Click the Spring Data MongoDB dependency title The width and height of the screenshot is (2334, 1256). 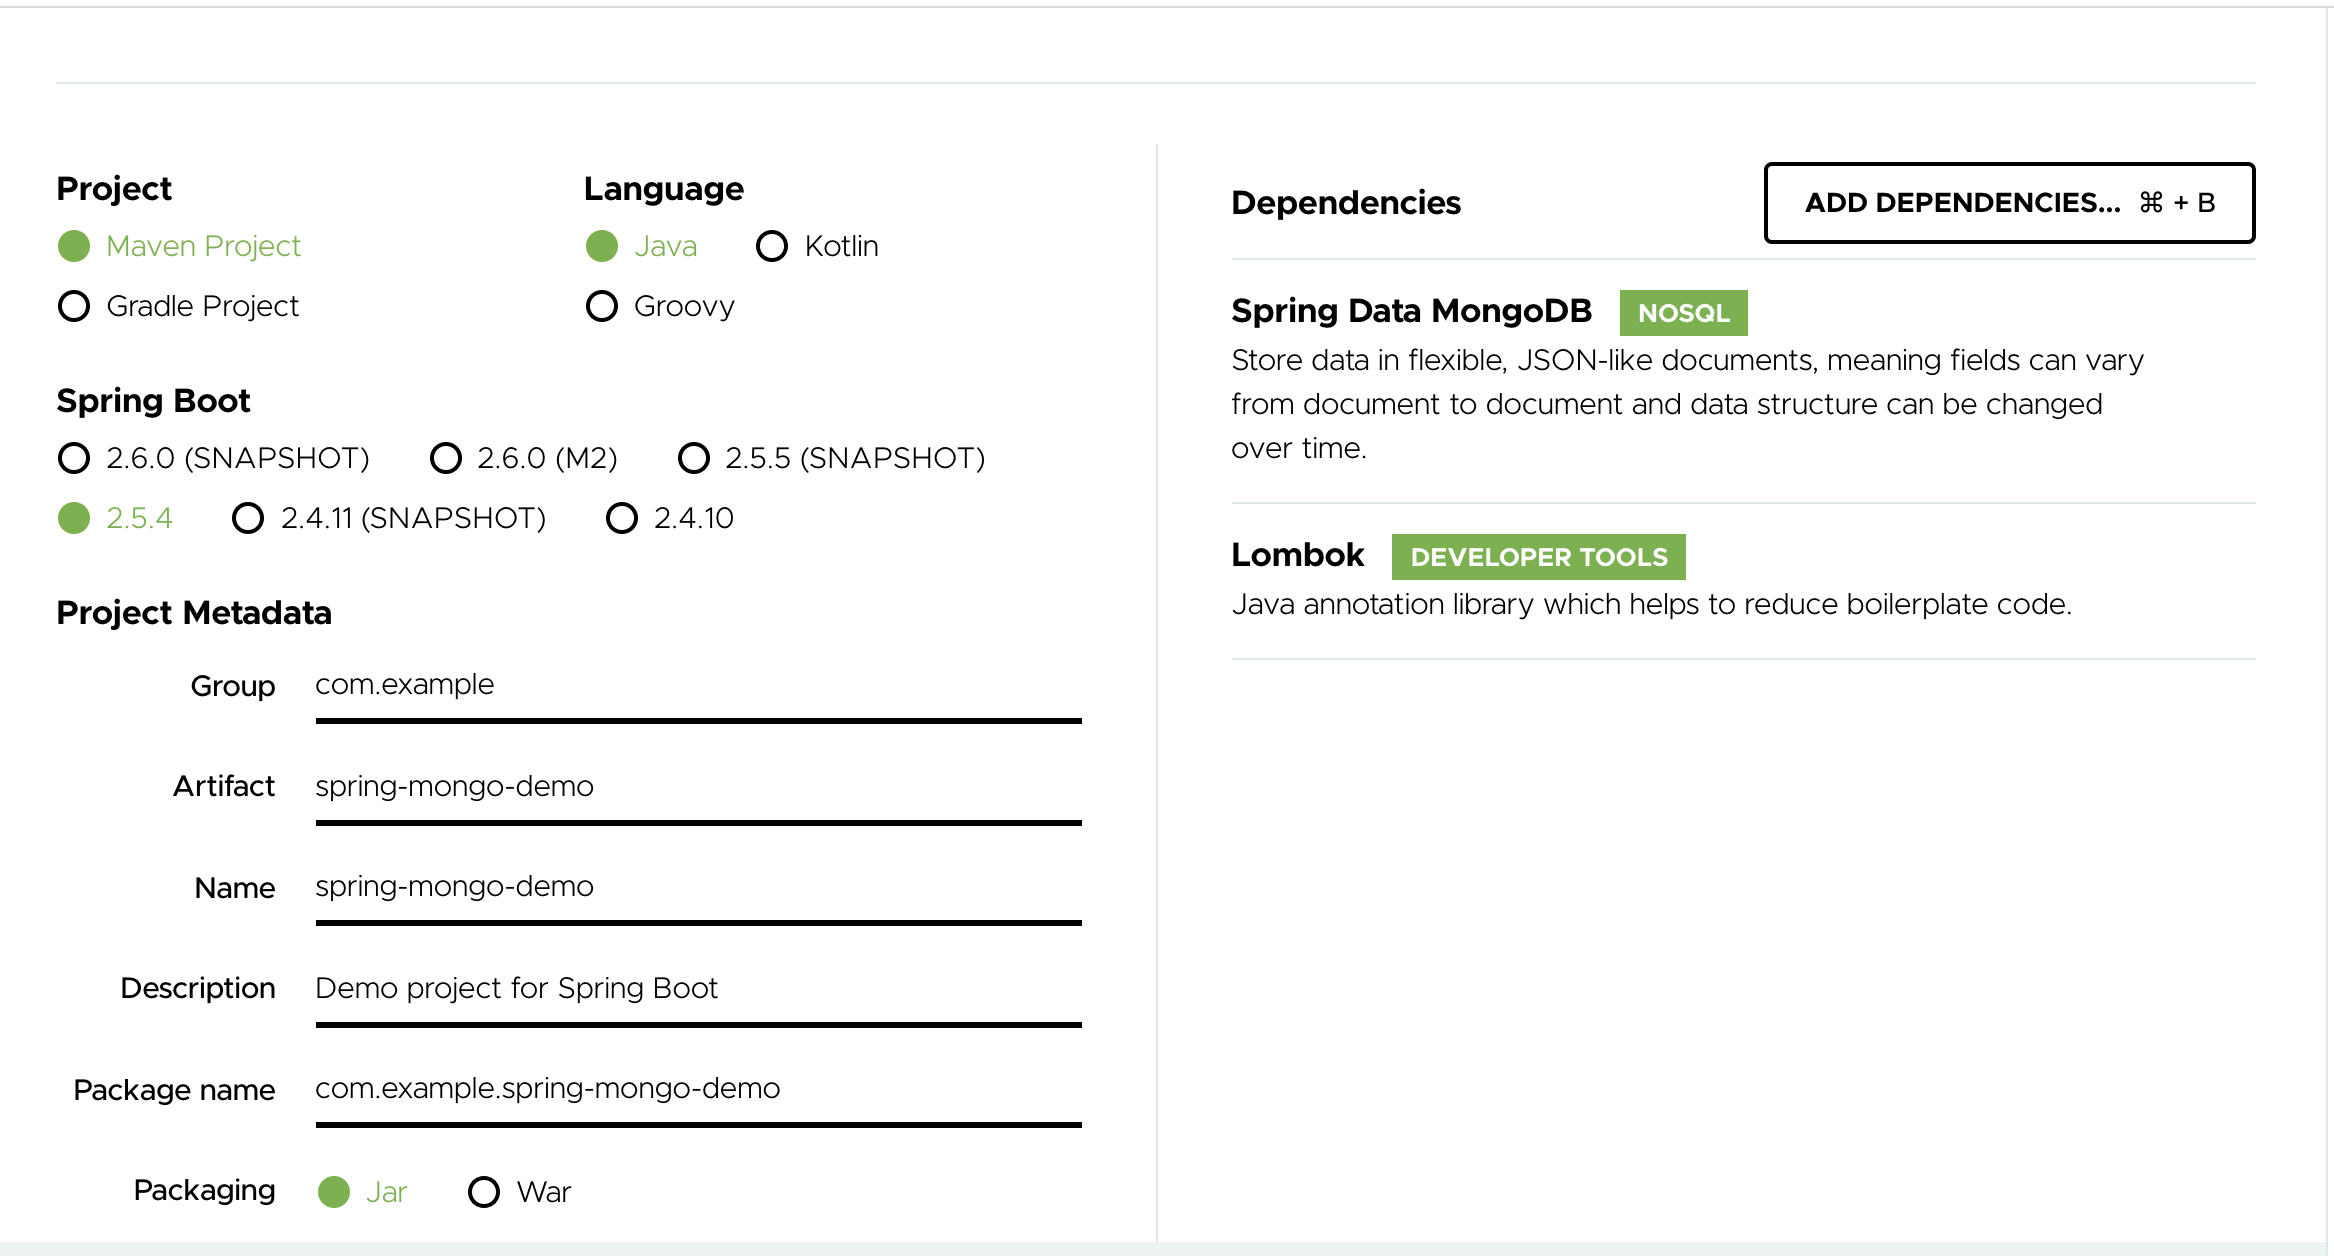[1411, 311]
